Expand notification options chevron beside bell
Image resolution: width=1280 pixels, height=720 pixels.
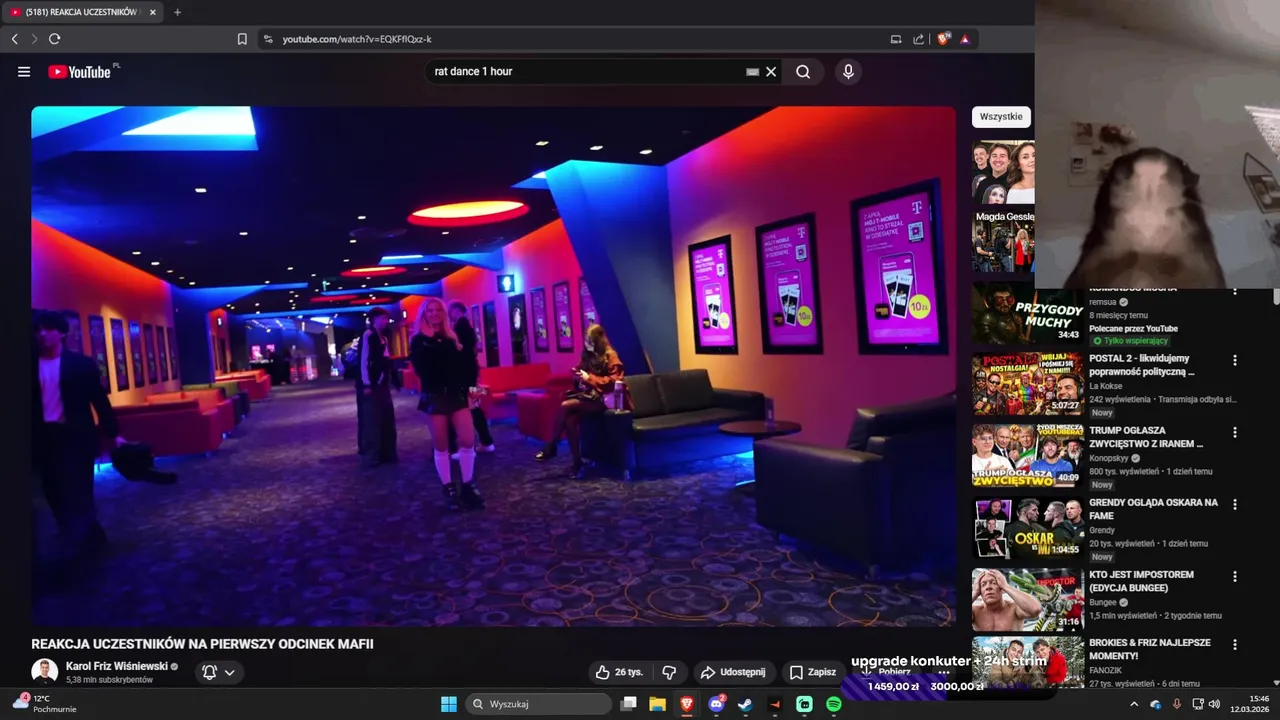tap(230, 672)
